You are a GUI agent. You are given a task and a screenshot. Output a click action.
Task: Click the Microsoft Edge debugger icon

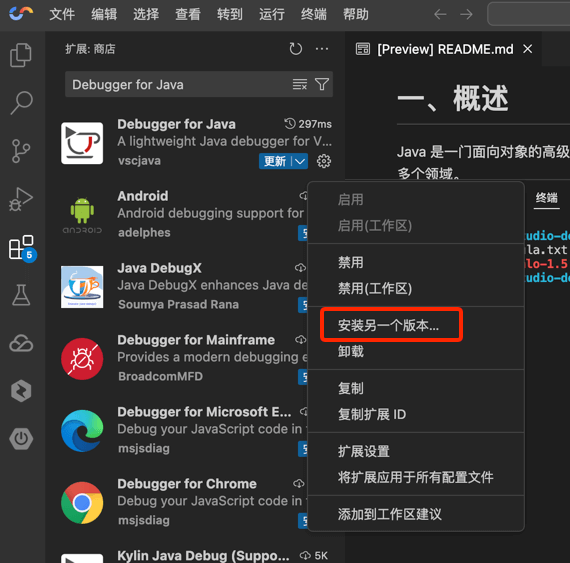[x=82, y=431]
